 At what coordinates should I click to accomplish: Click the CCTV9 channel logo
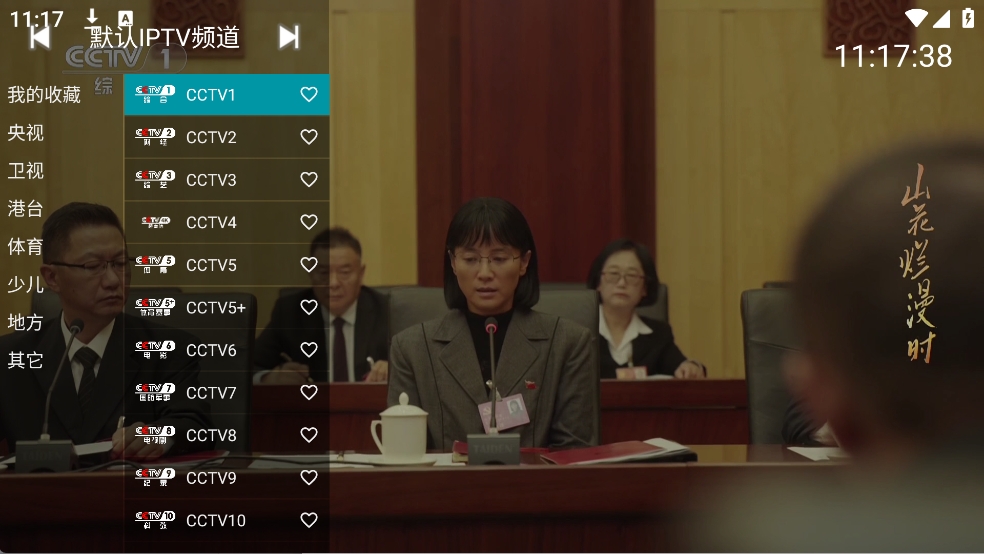click(155, 477)
